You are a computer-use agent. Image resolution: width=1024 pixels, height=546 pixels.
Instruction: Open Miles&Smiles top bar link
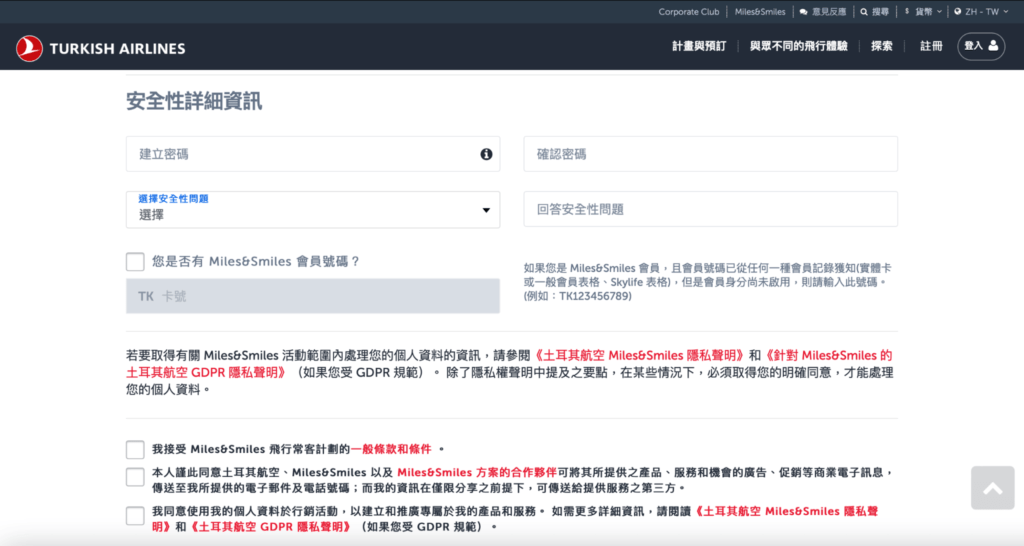(x=760, y=12)
